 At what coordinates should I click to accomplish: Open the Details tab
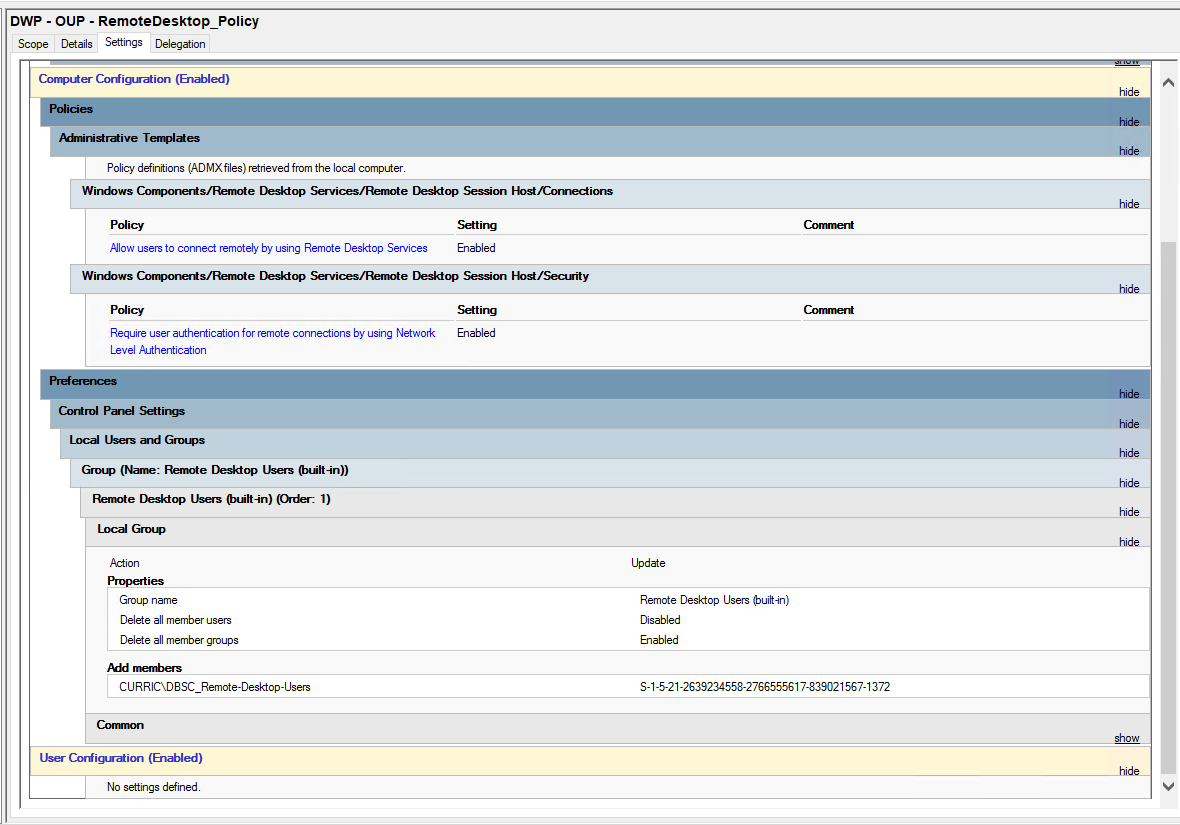click(x=77, y=44)
